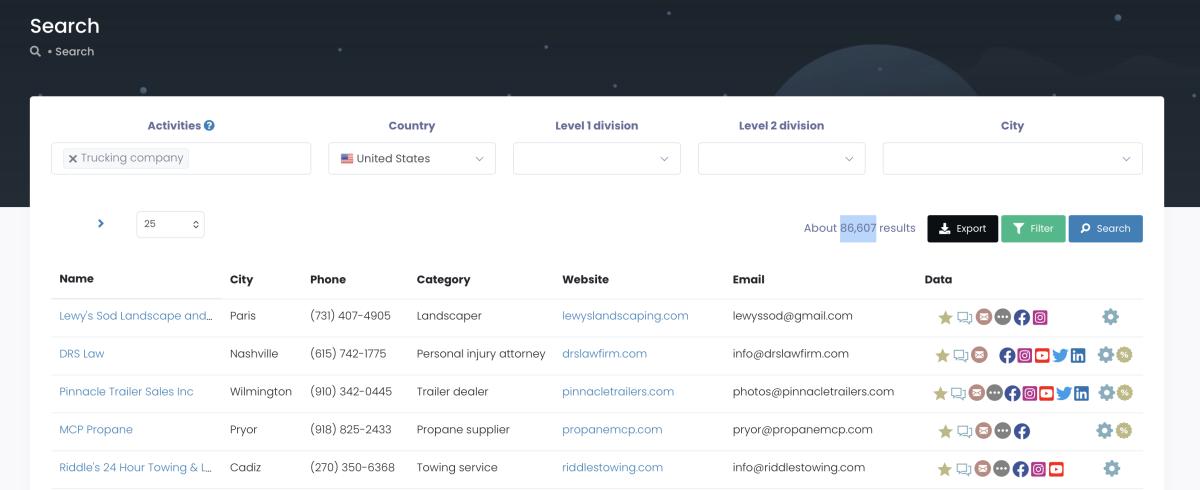The width and height of the screenshot is (1200, 490).
Task: Open the pinnacletrailers.com website link
Action: pyautogui.click(x=617, y=392)
